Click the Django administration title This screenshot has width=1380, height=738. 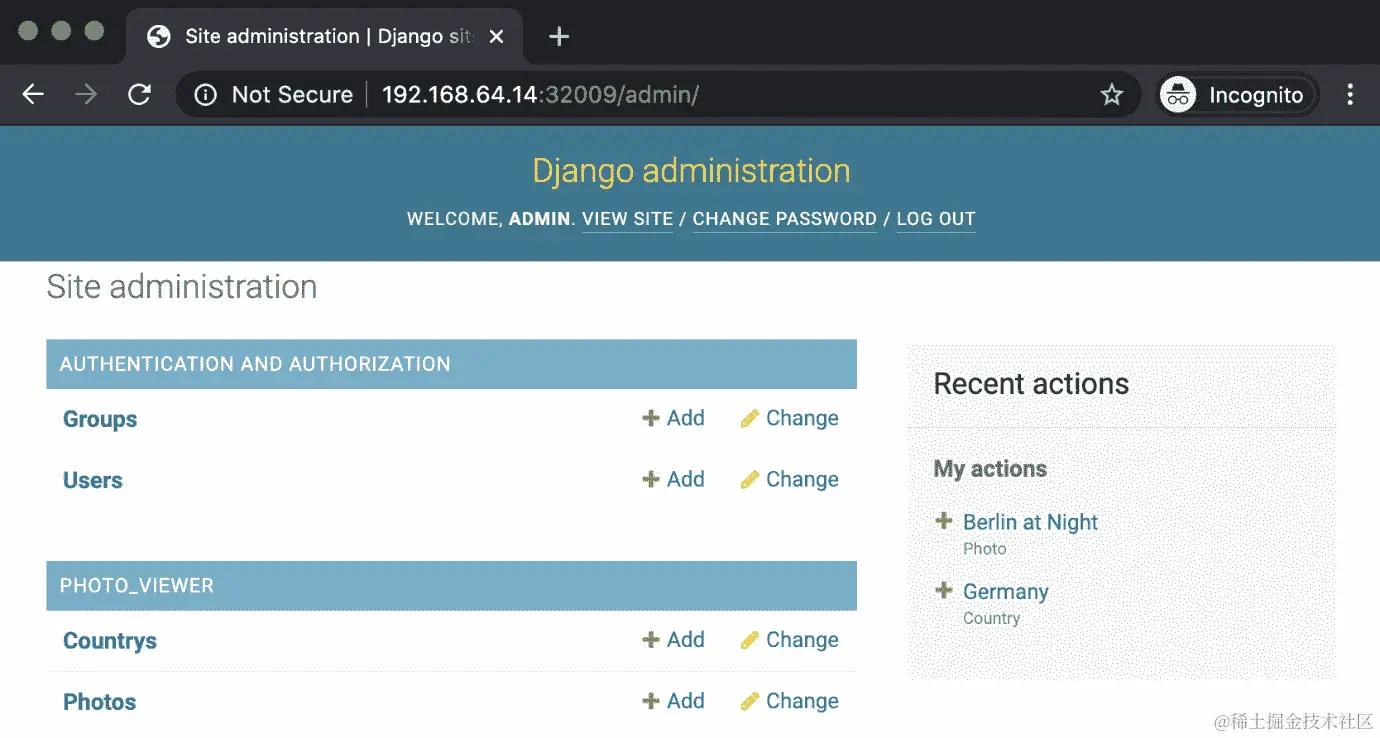tap(691, 171)
